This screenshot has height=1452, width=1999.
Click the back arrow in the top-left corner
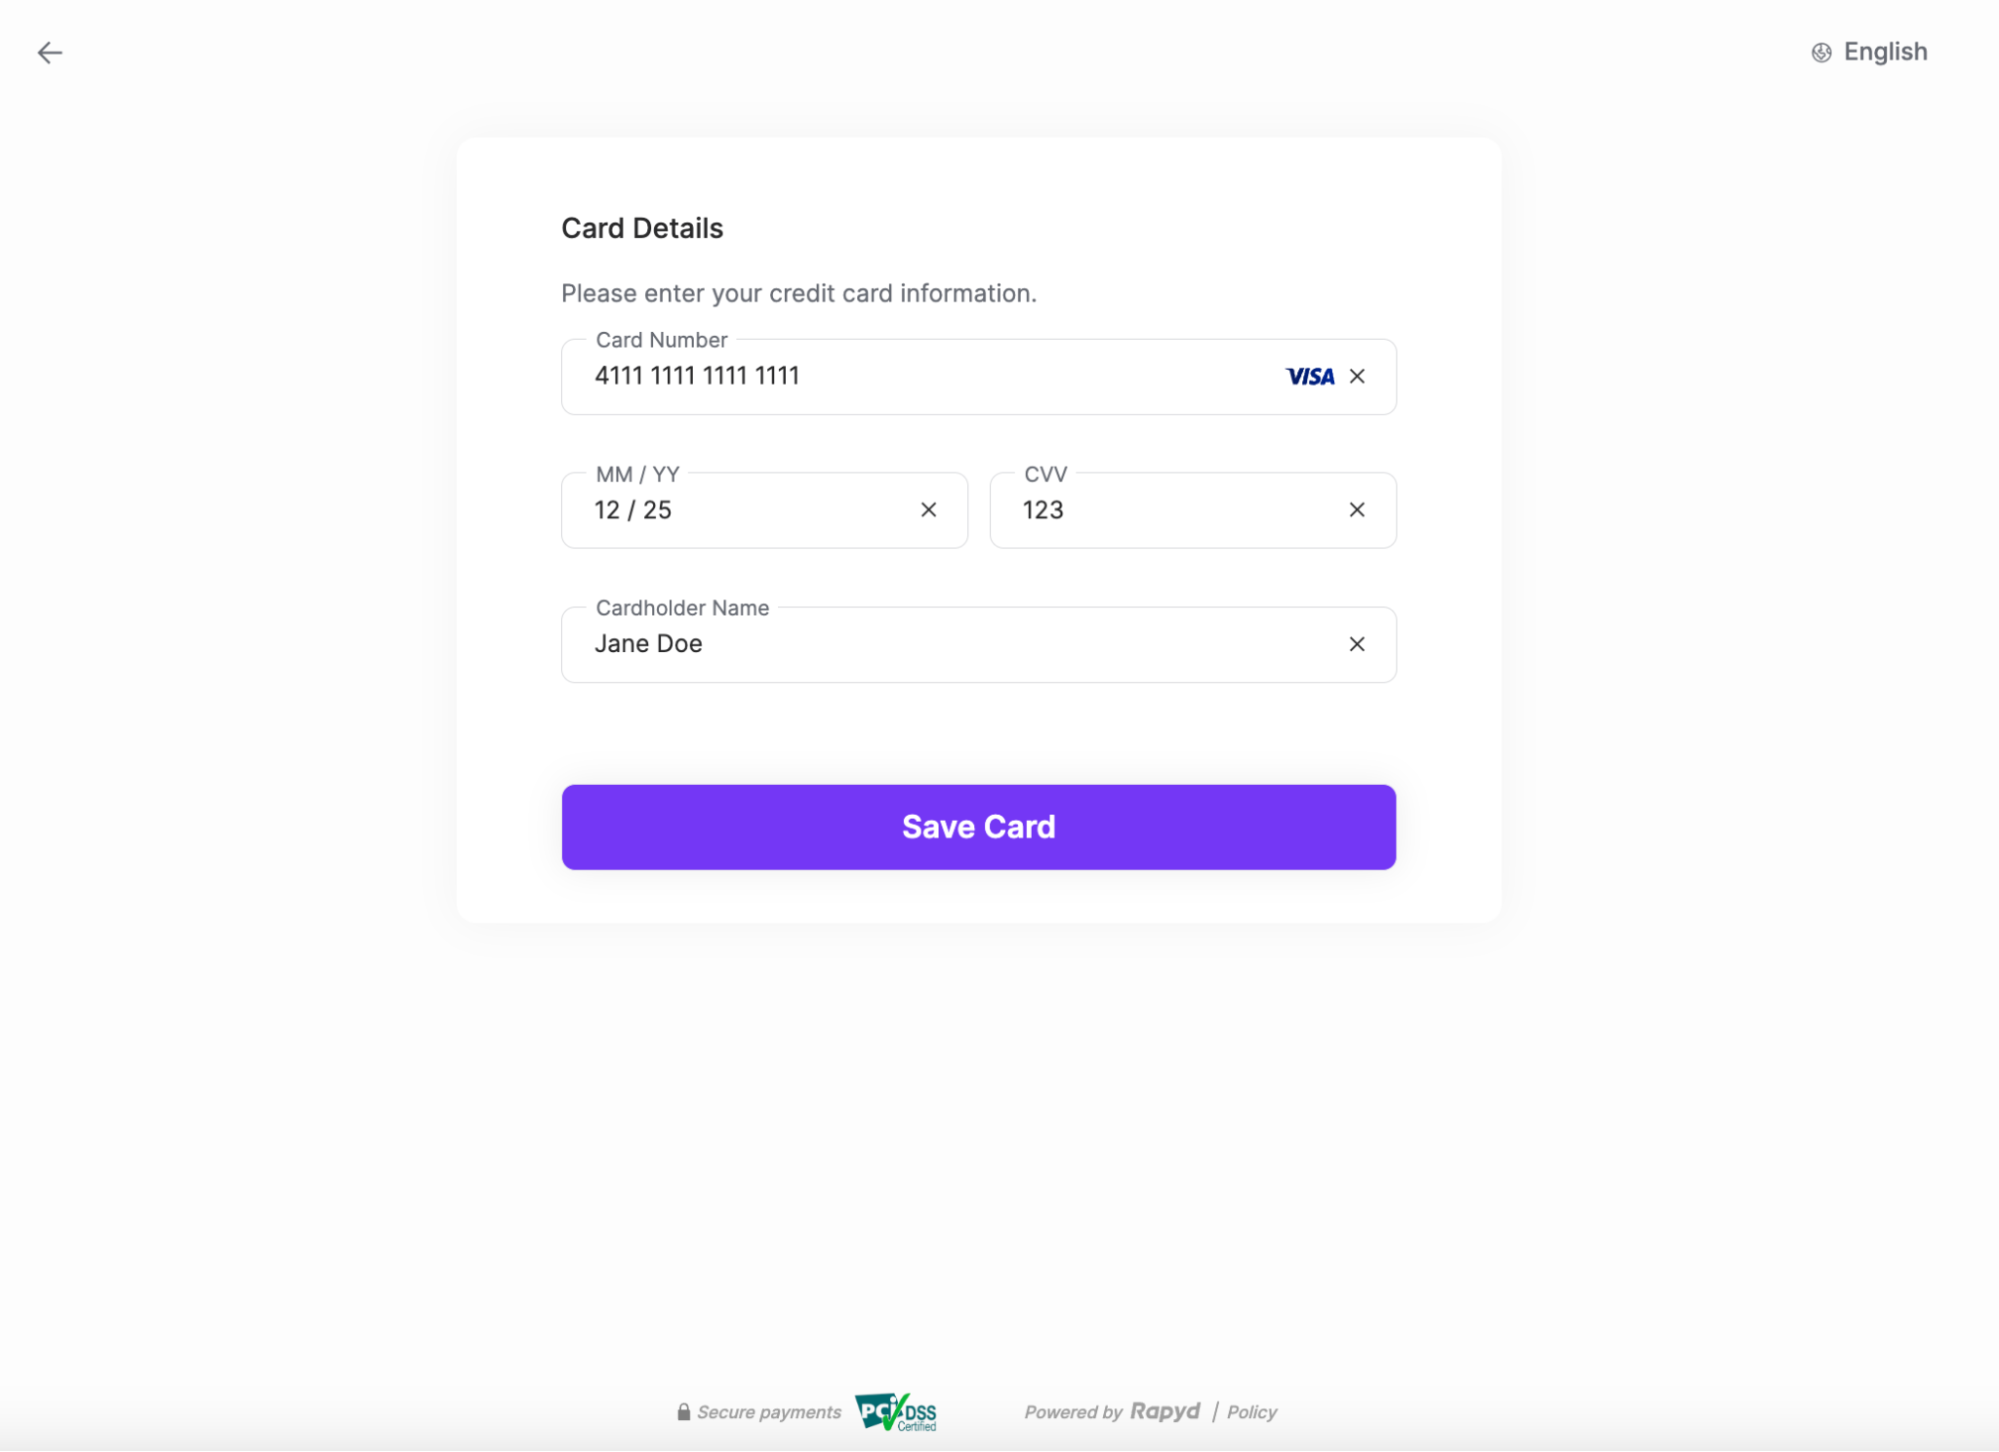pyautogui.click(x=50, y=52)
